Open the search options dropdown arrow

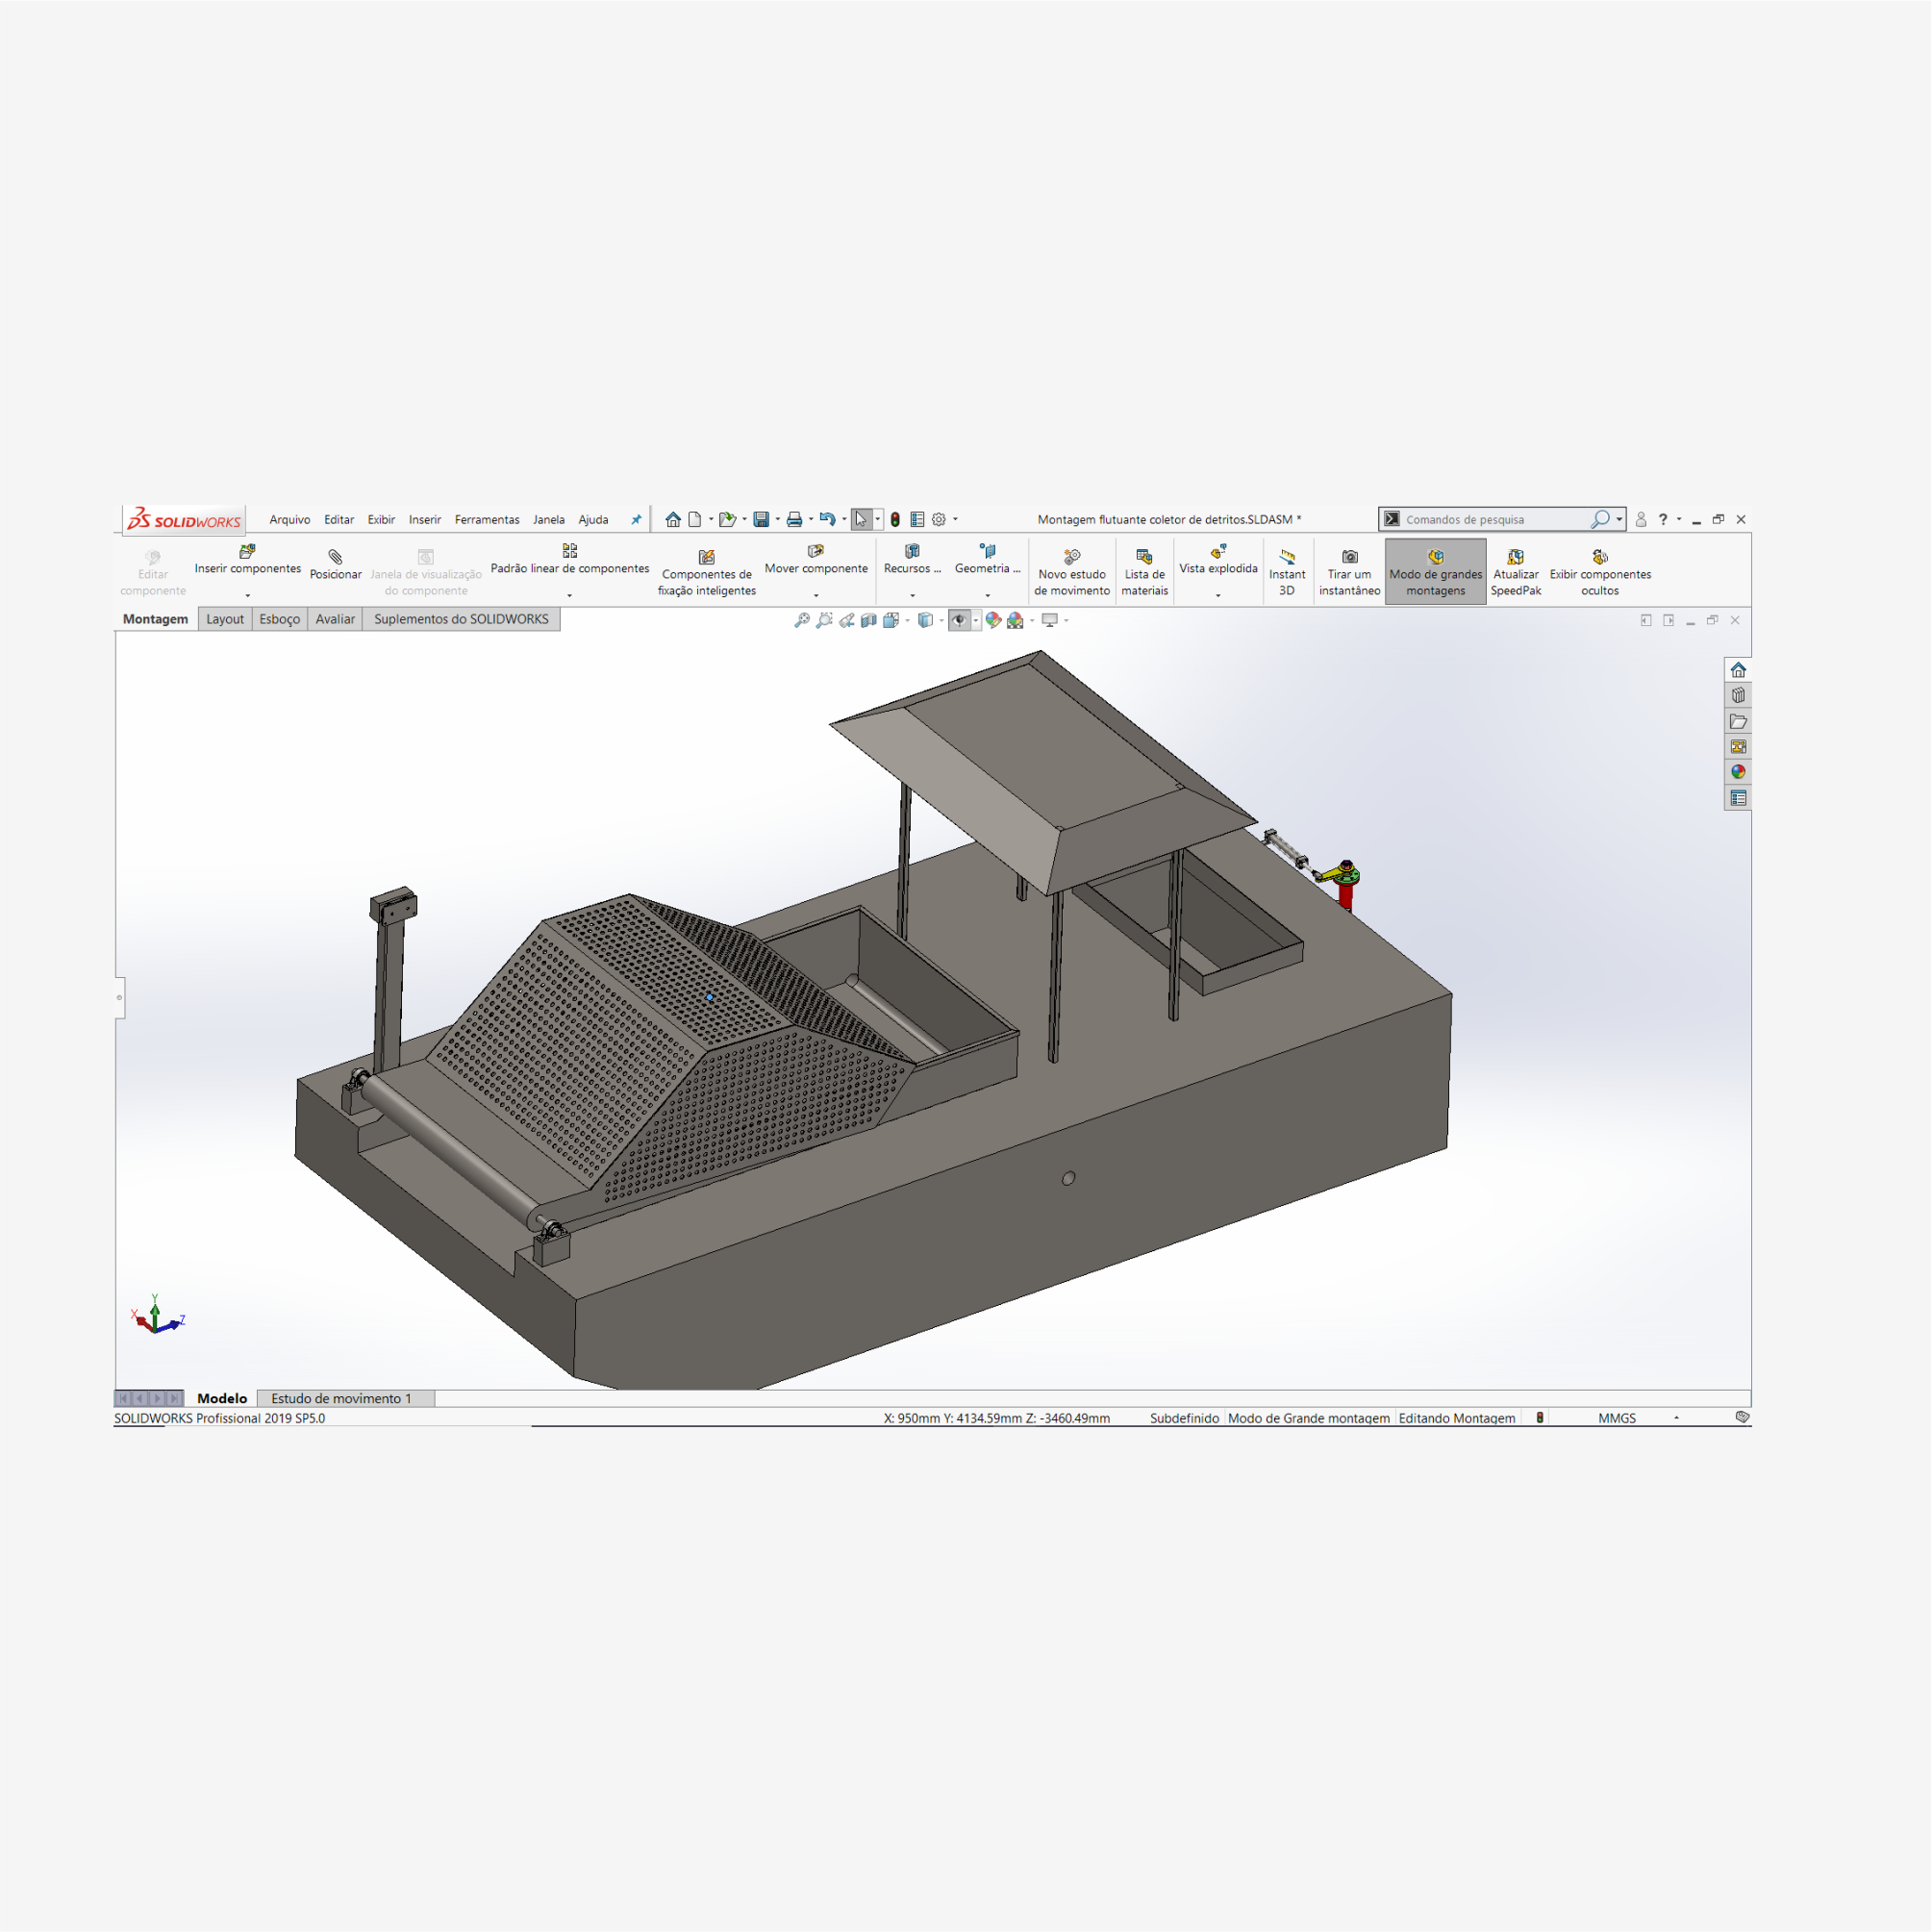[x=1619, y=519]
